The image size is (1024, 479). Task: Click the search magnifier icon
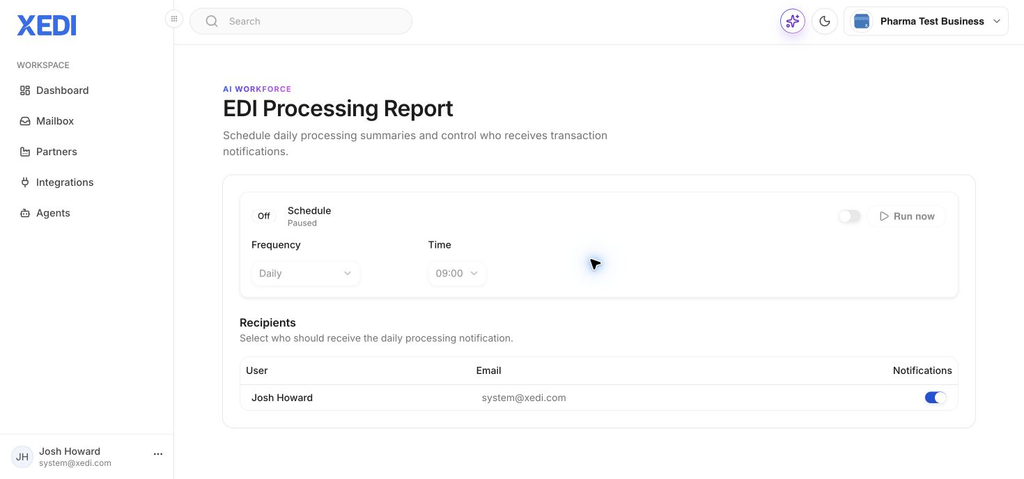coord(212,21)
